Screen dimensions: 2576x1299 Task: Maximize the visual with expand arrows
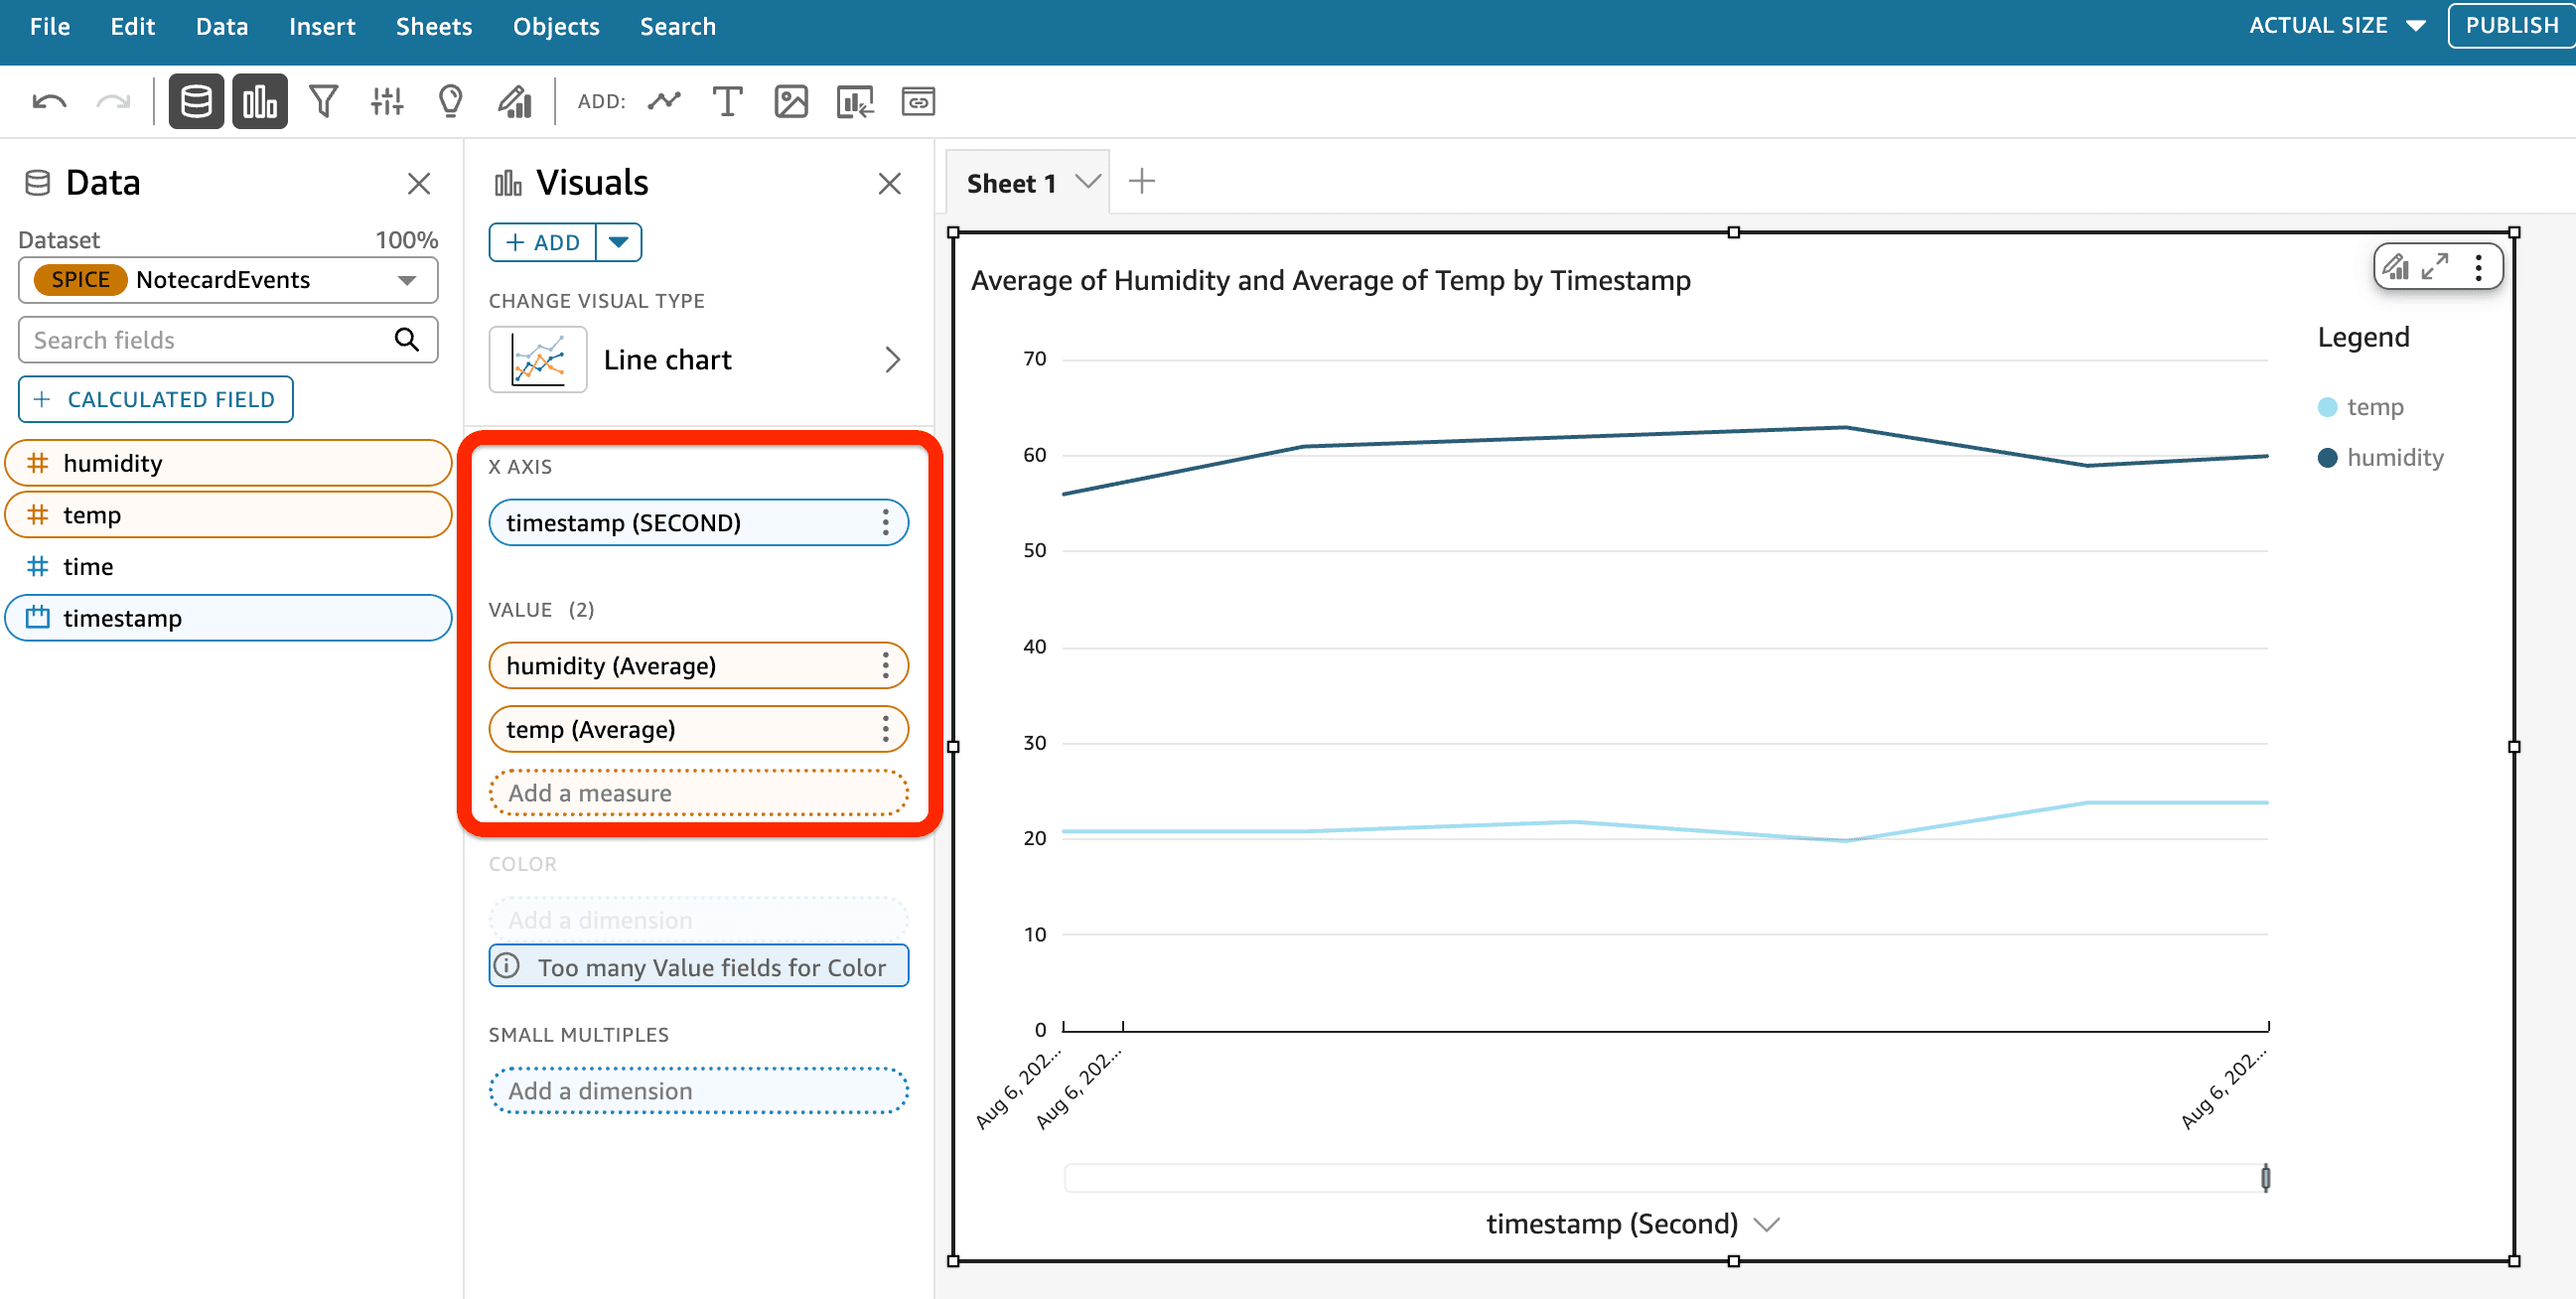click(2436, 267)
